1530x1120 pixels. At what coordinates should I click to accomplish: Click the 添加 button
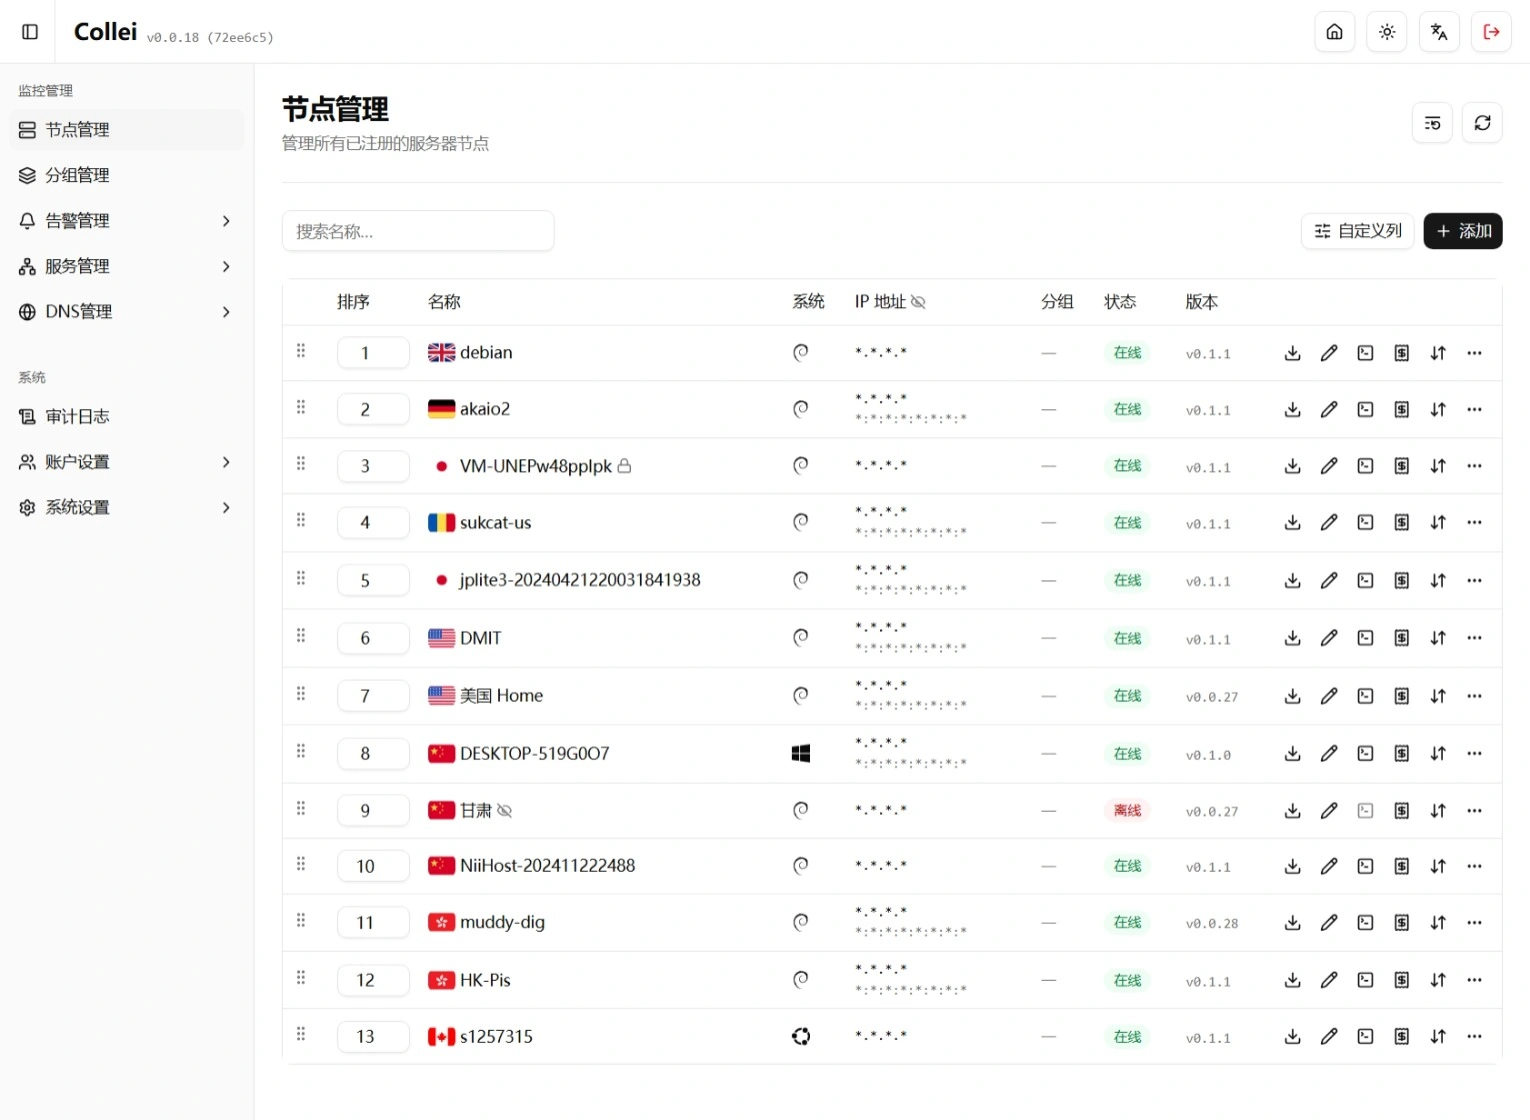click(1462, 231)
